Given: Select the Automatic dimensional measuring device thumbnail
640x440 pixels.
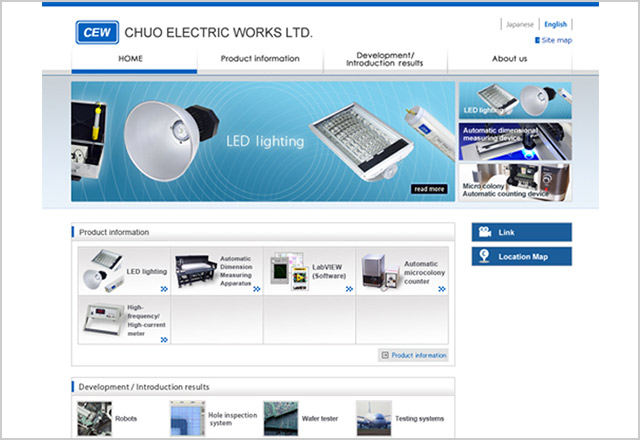Looking at the screenshot, I should tap(514, 141).
